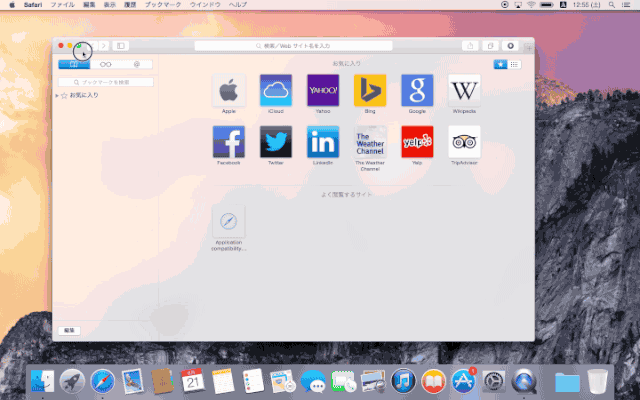Click the Safari compass in the Dock
The height and width of the screenshot is (400, 640).
tap(102, 381)
